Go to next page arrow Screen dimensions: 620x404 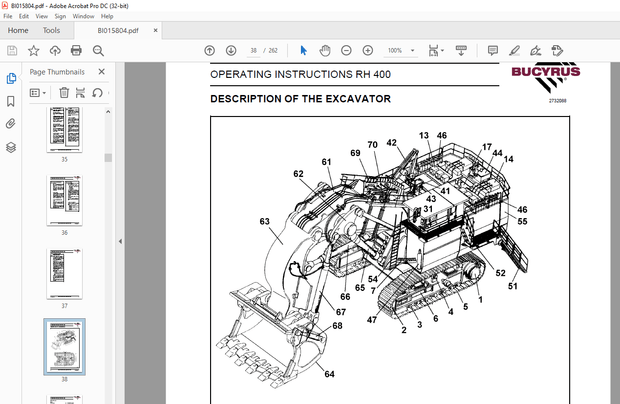pyautogui.click(x=231, y=51)
